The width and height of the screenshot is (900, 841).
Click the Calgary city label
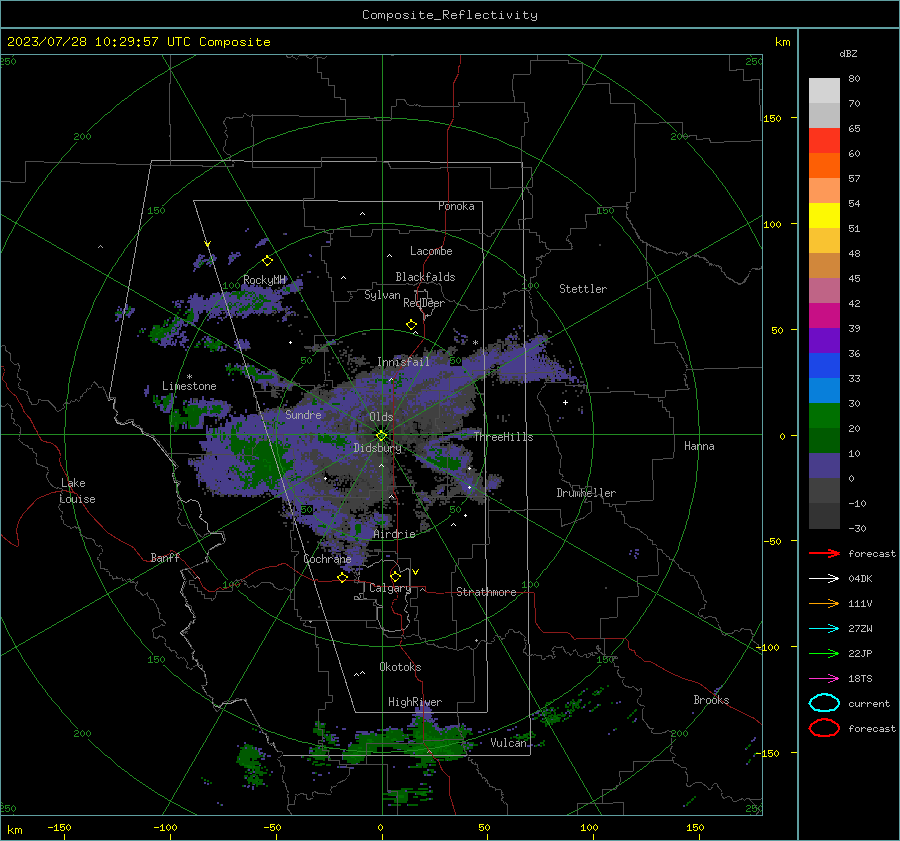pos(390,588)
